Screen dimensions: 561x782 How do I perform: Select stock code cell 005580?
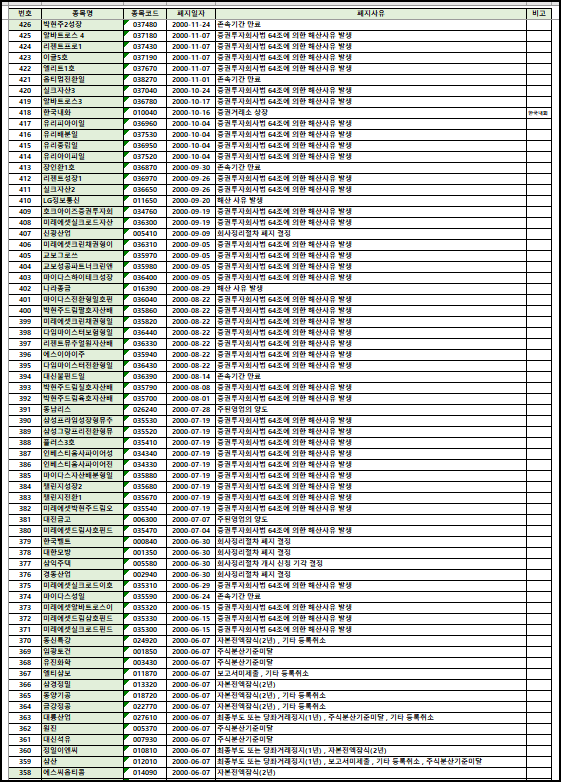click(145, 564)
